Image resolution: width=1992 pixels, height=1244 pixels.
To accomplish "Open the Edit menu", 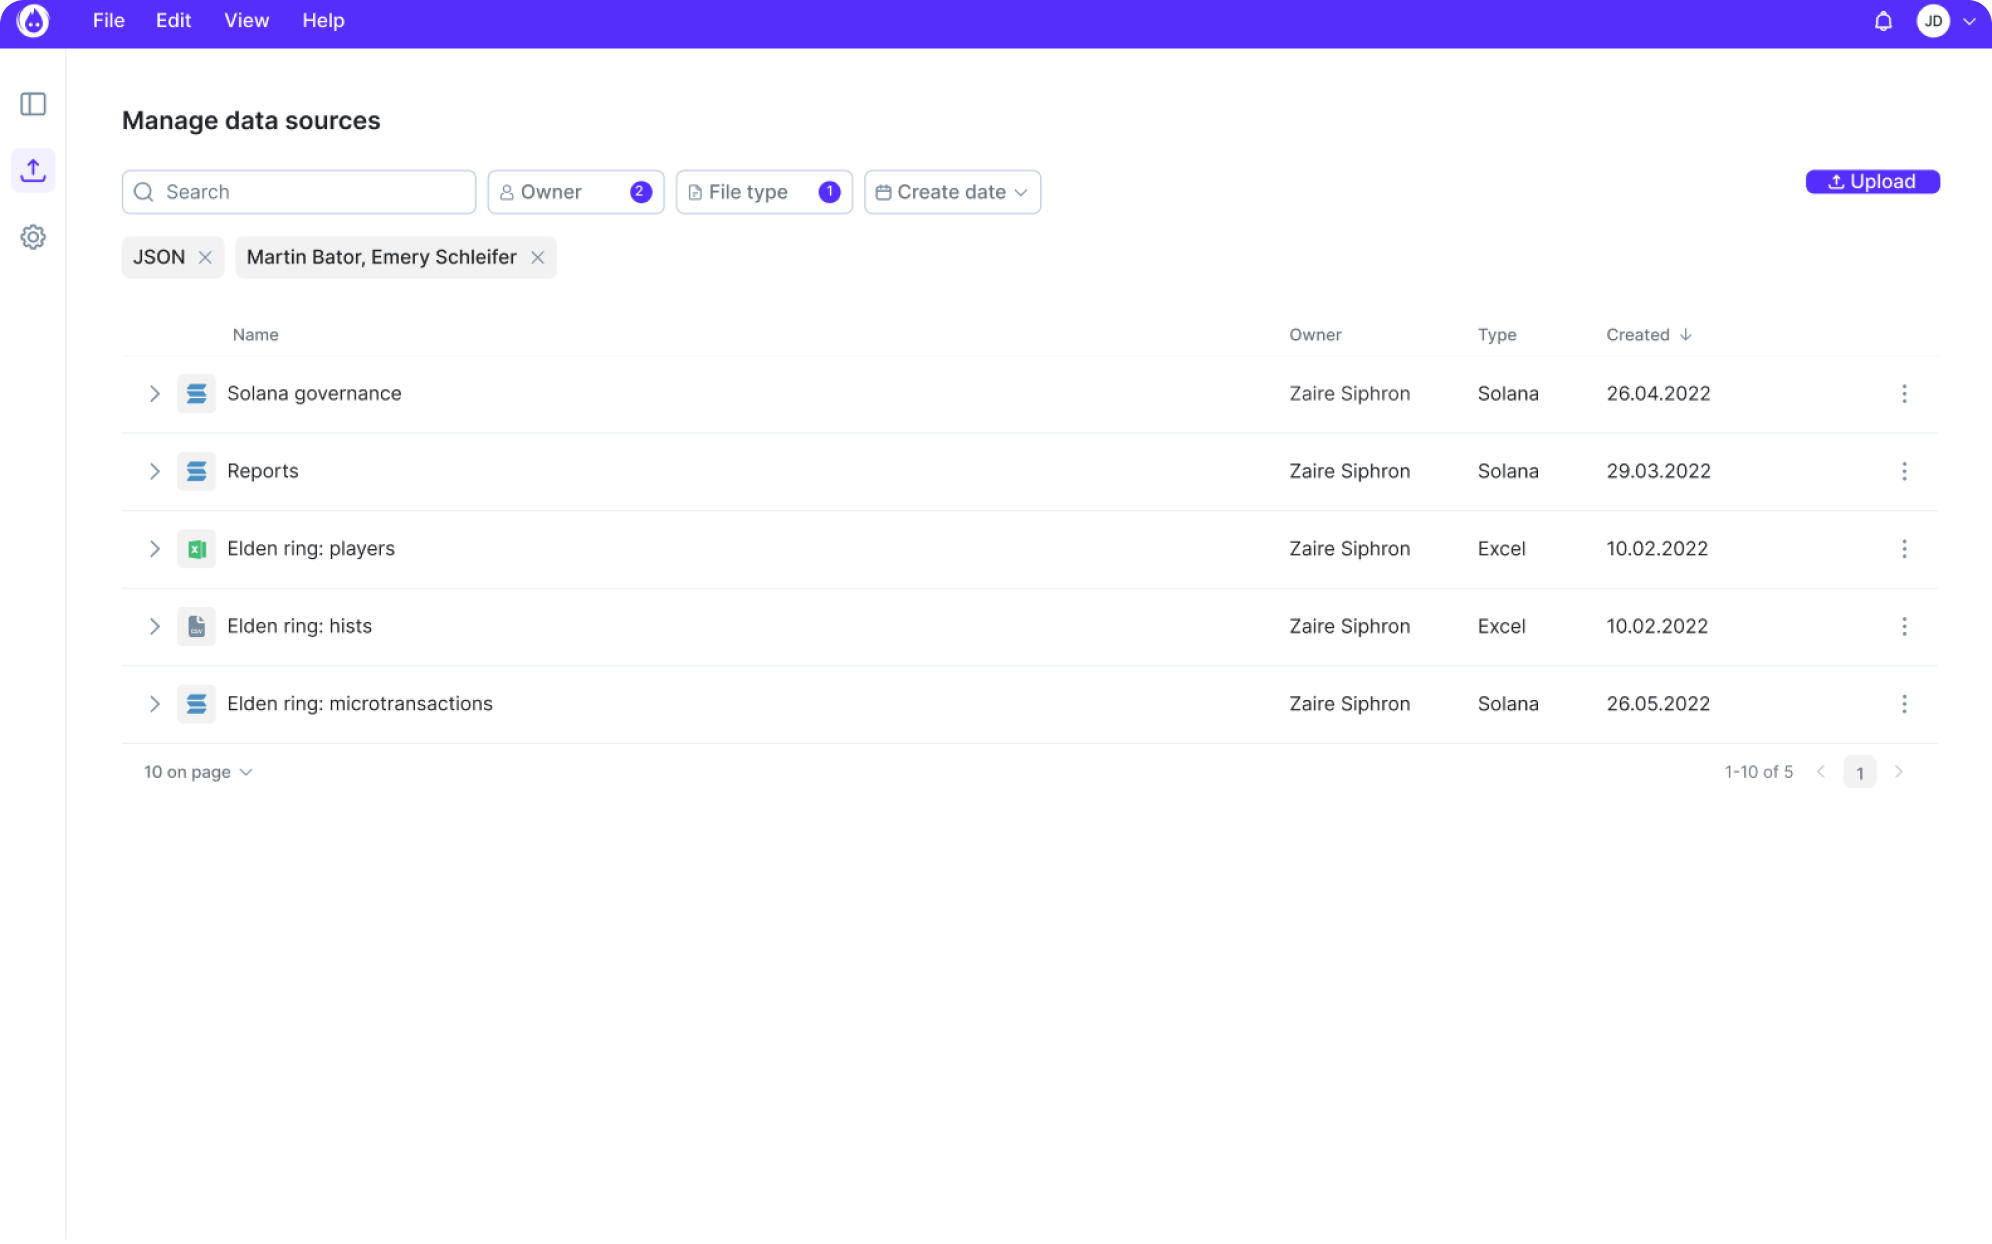I will click(x=172, y=20).
